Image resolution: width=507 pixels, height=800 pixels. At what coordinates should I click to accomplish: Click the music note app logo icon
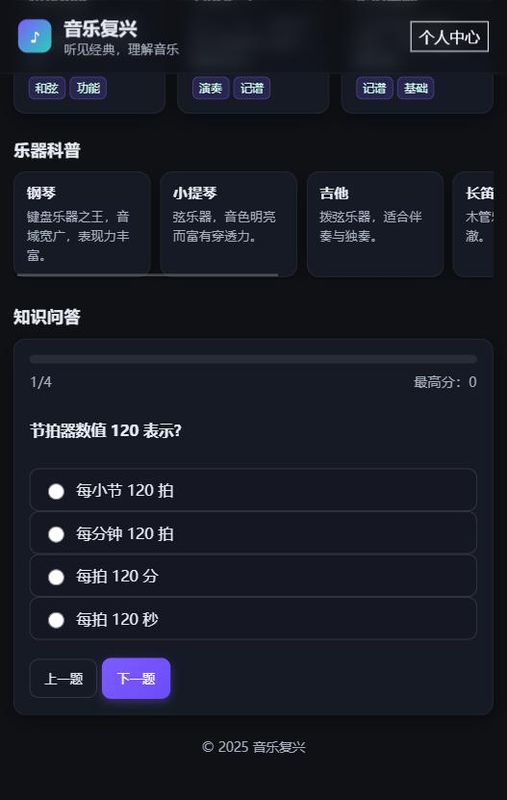pyautogui.click(x=35, y=36)
